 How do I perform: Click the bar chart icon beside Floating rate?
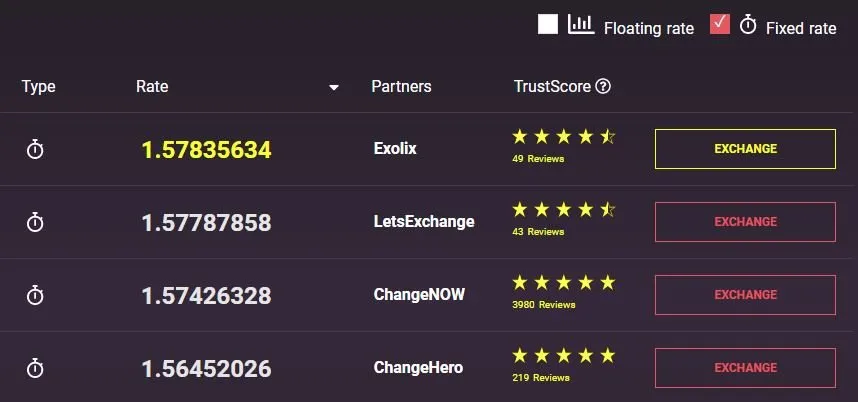click(581, 25)
